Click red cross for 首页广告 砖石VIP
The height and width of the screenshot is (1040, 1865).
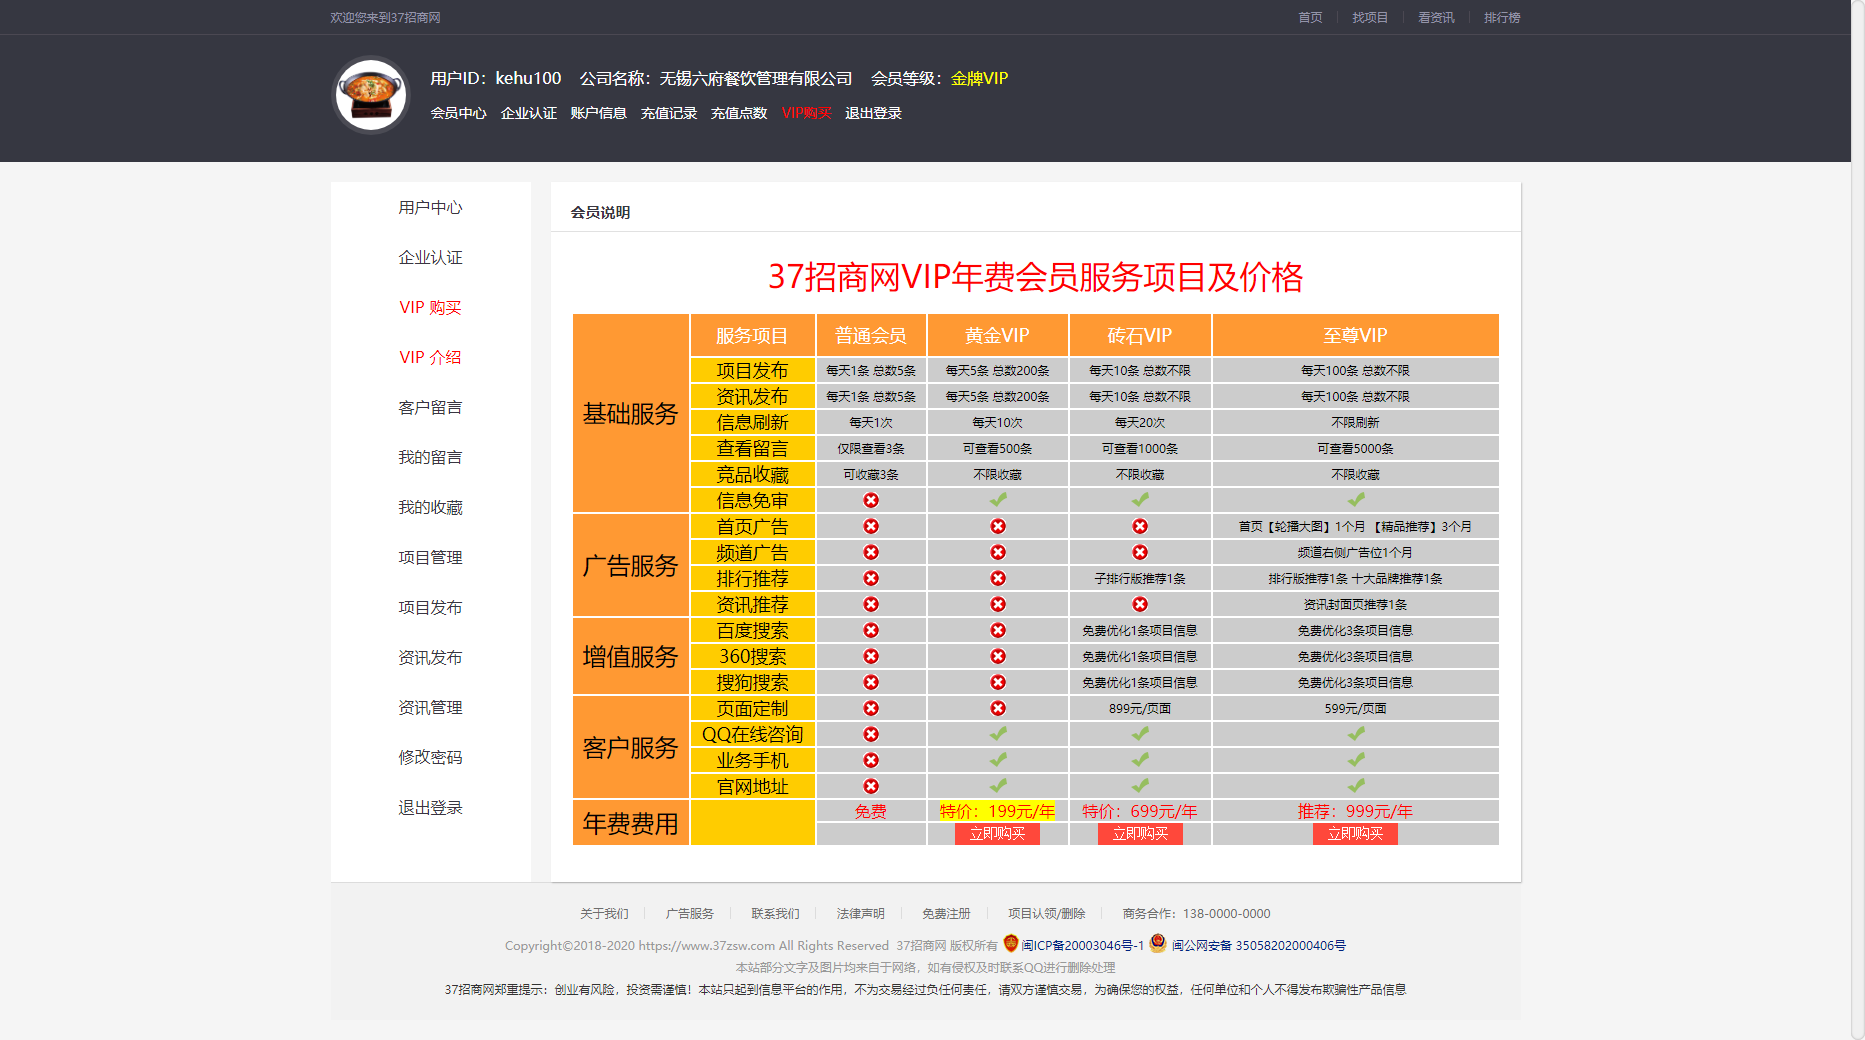1140,526
